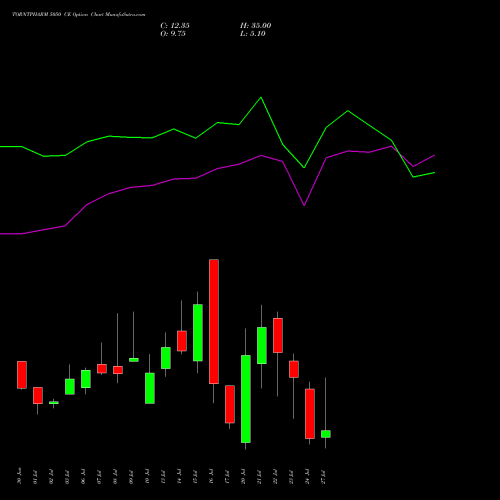Select the 20 Jul date label

pos(243,477)
